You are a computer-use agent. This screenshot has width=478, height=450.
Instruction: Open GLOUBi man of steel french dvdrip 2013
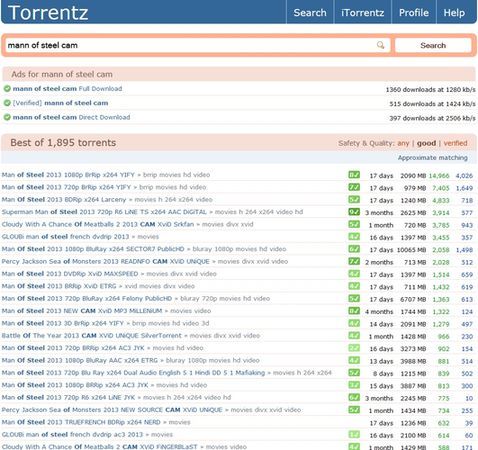[x=65, y=236]
